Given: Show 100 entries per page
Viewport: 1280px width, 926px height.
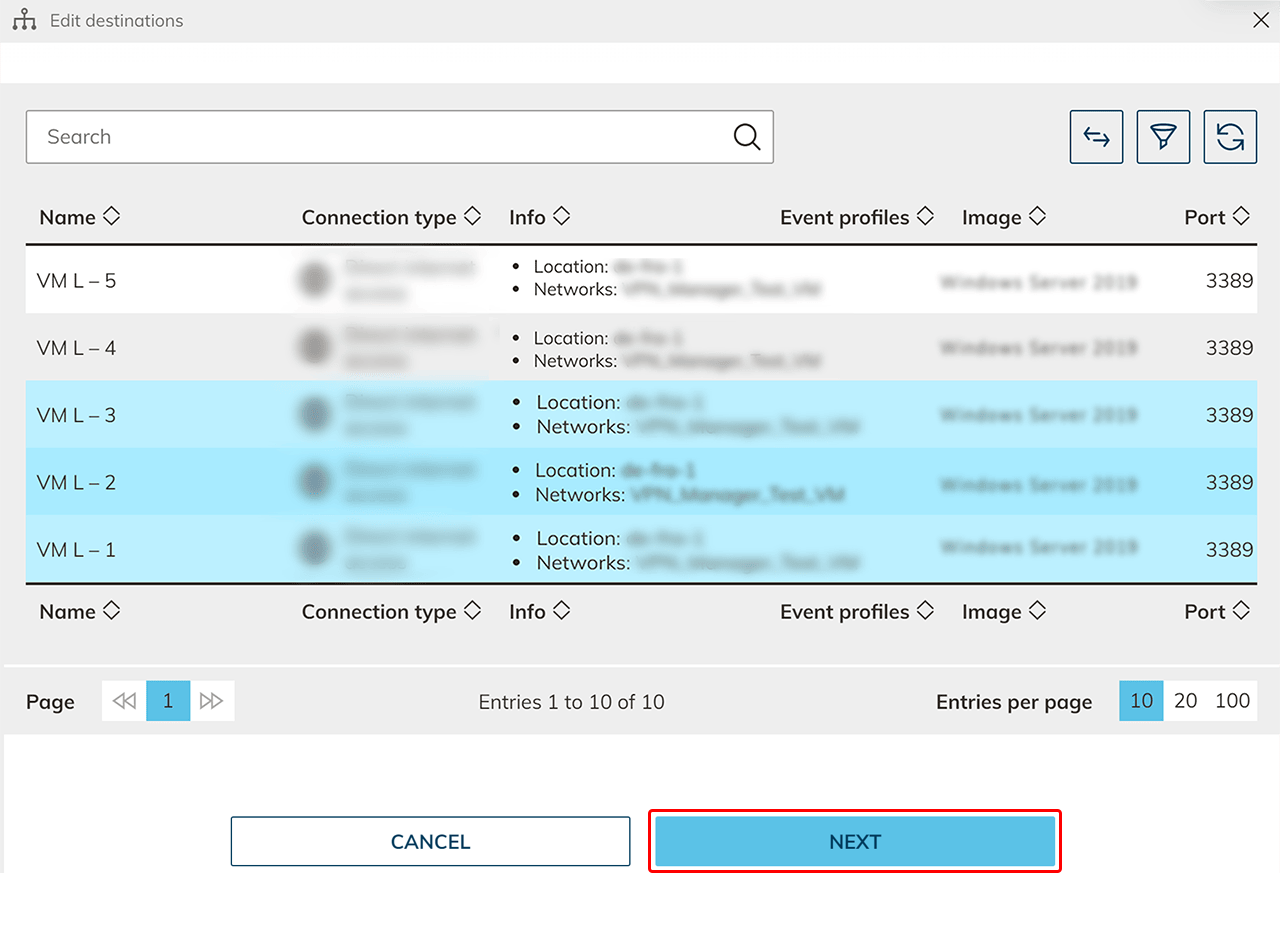Looking at the screenshot, I should coord(1232,701).
